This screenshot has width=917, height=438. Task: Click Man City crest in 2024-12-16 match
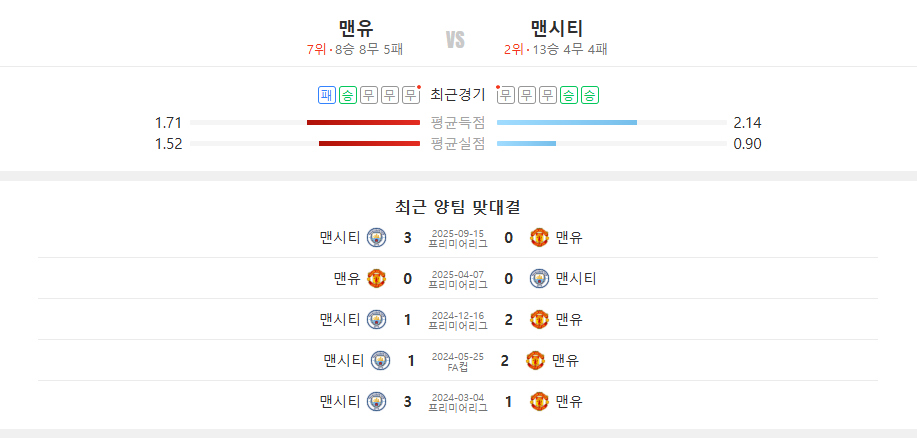[x=377, y=319]
